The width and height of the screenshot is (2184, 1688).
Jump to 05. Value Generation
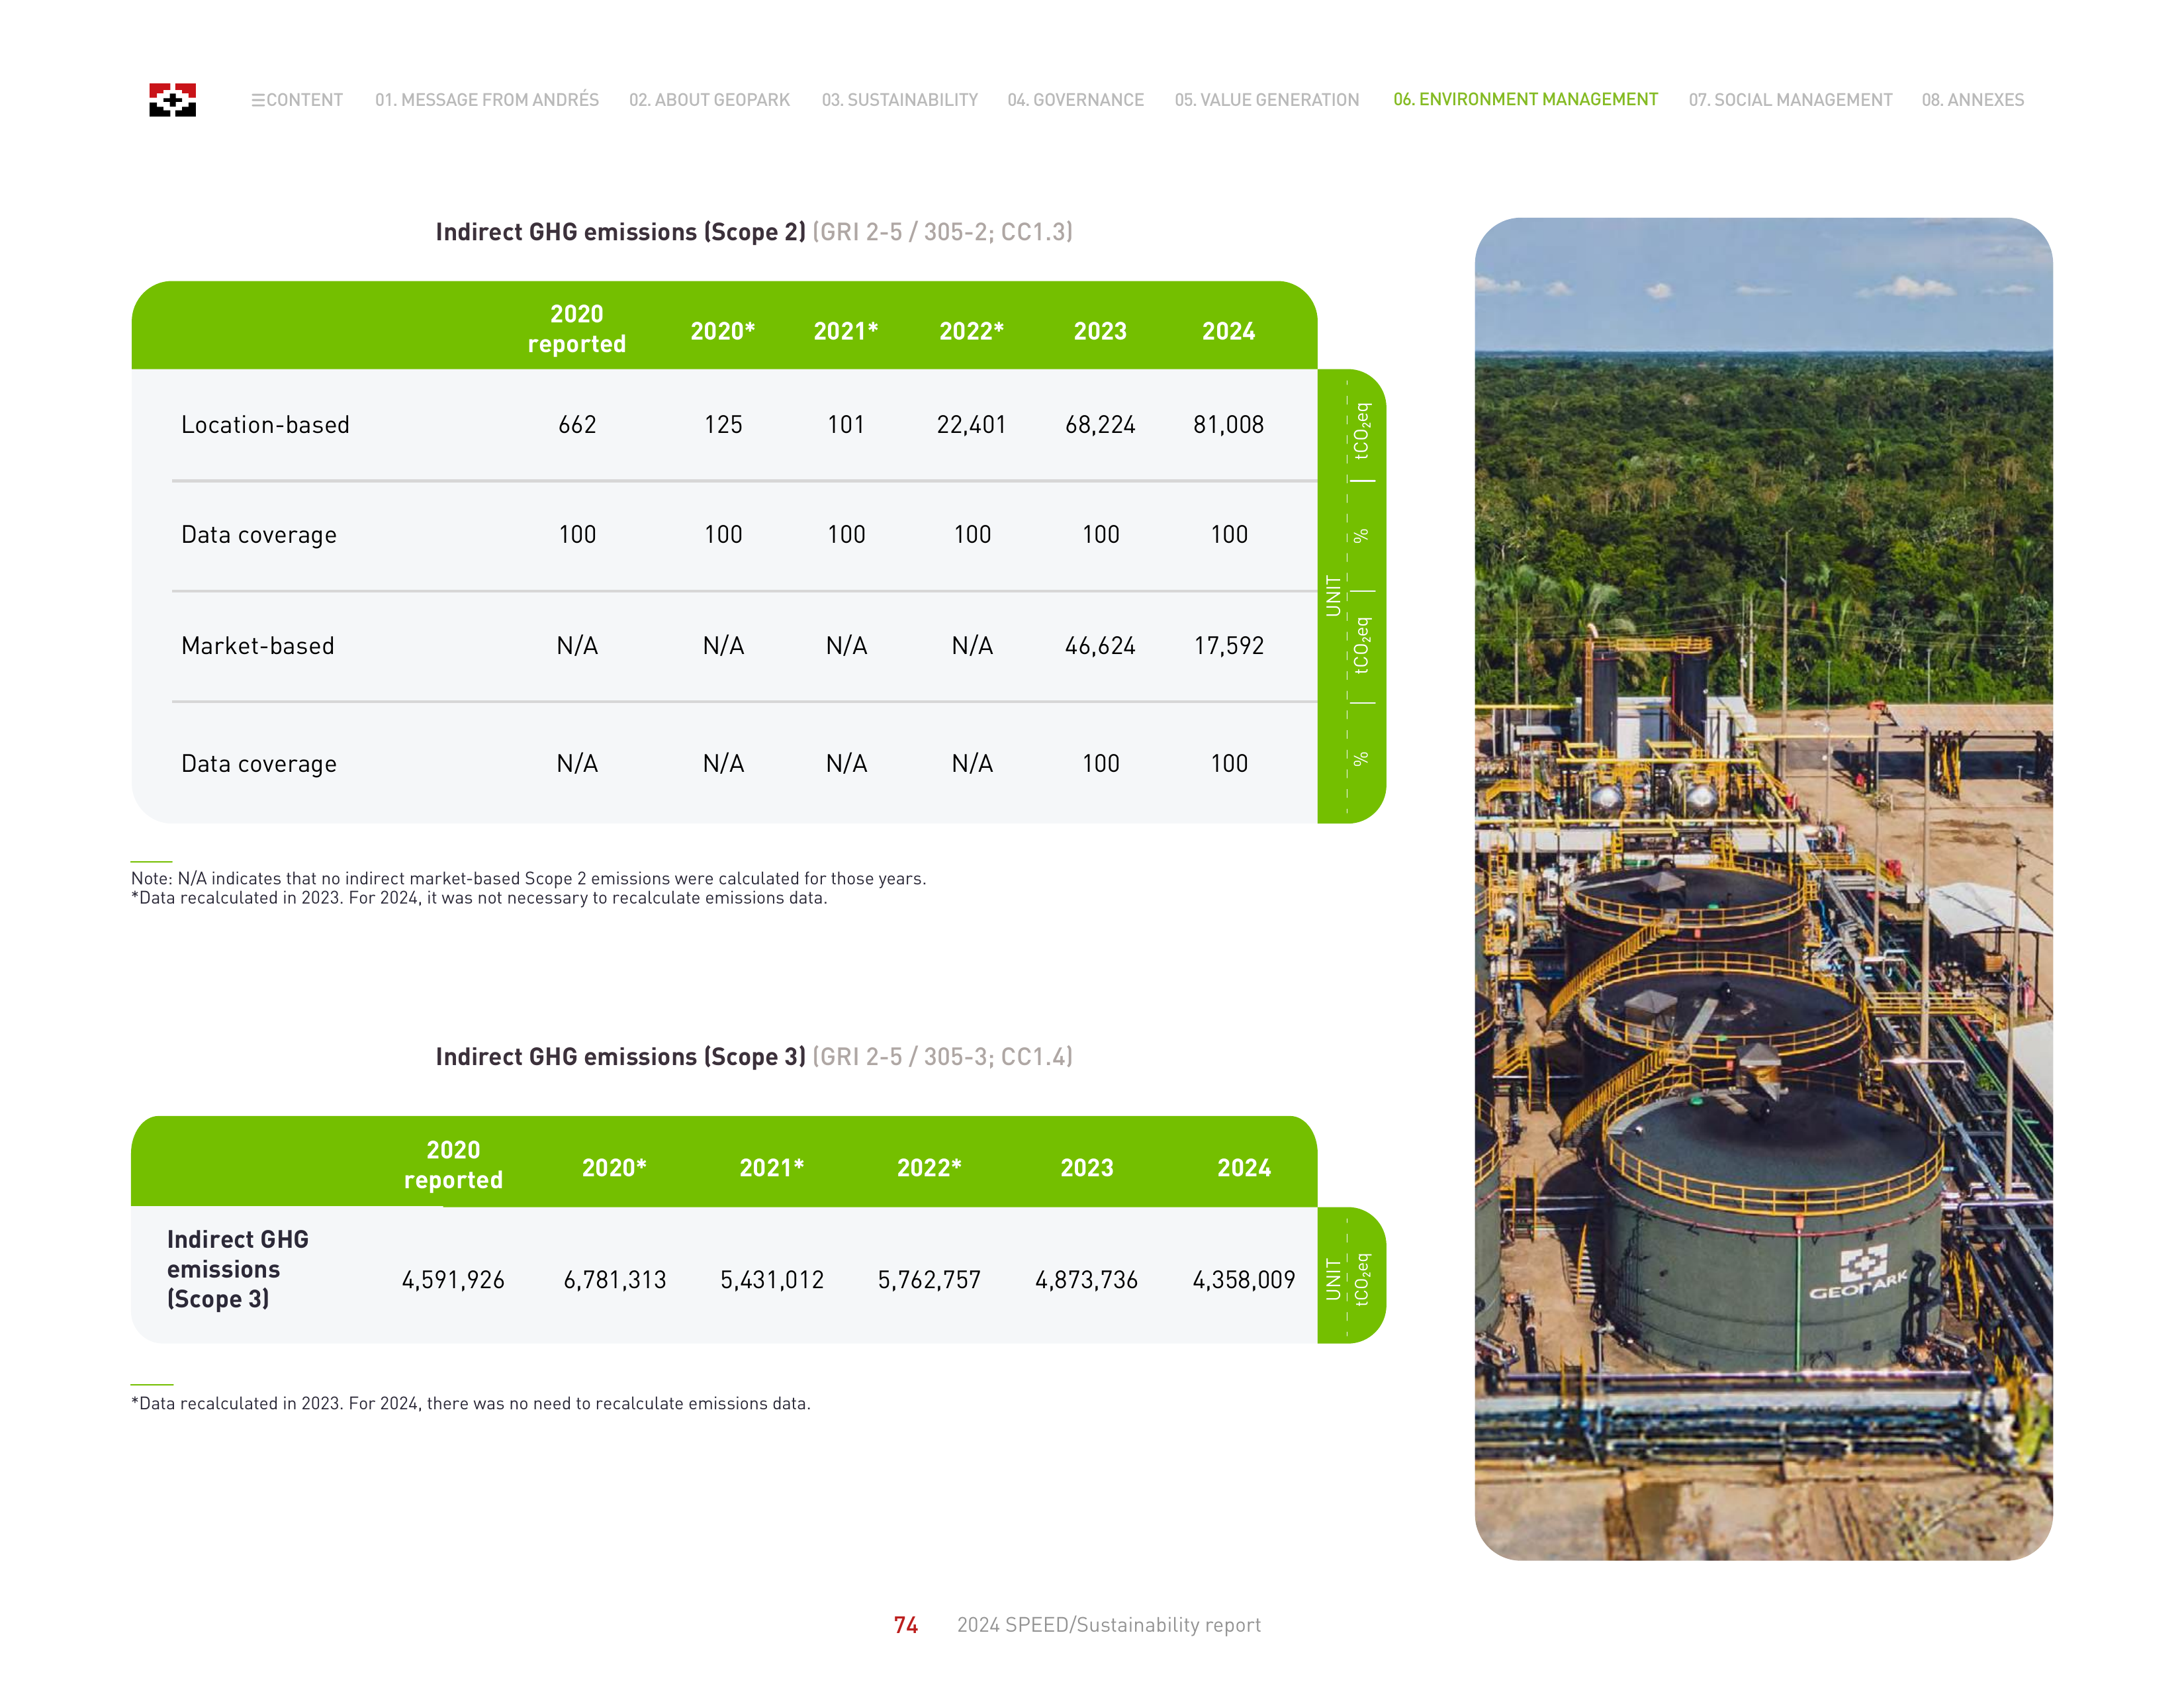click(x=1266, y=100)
